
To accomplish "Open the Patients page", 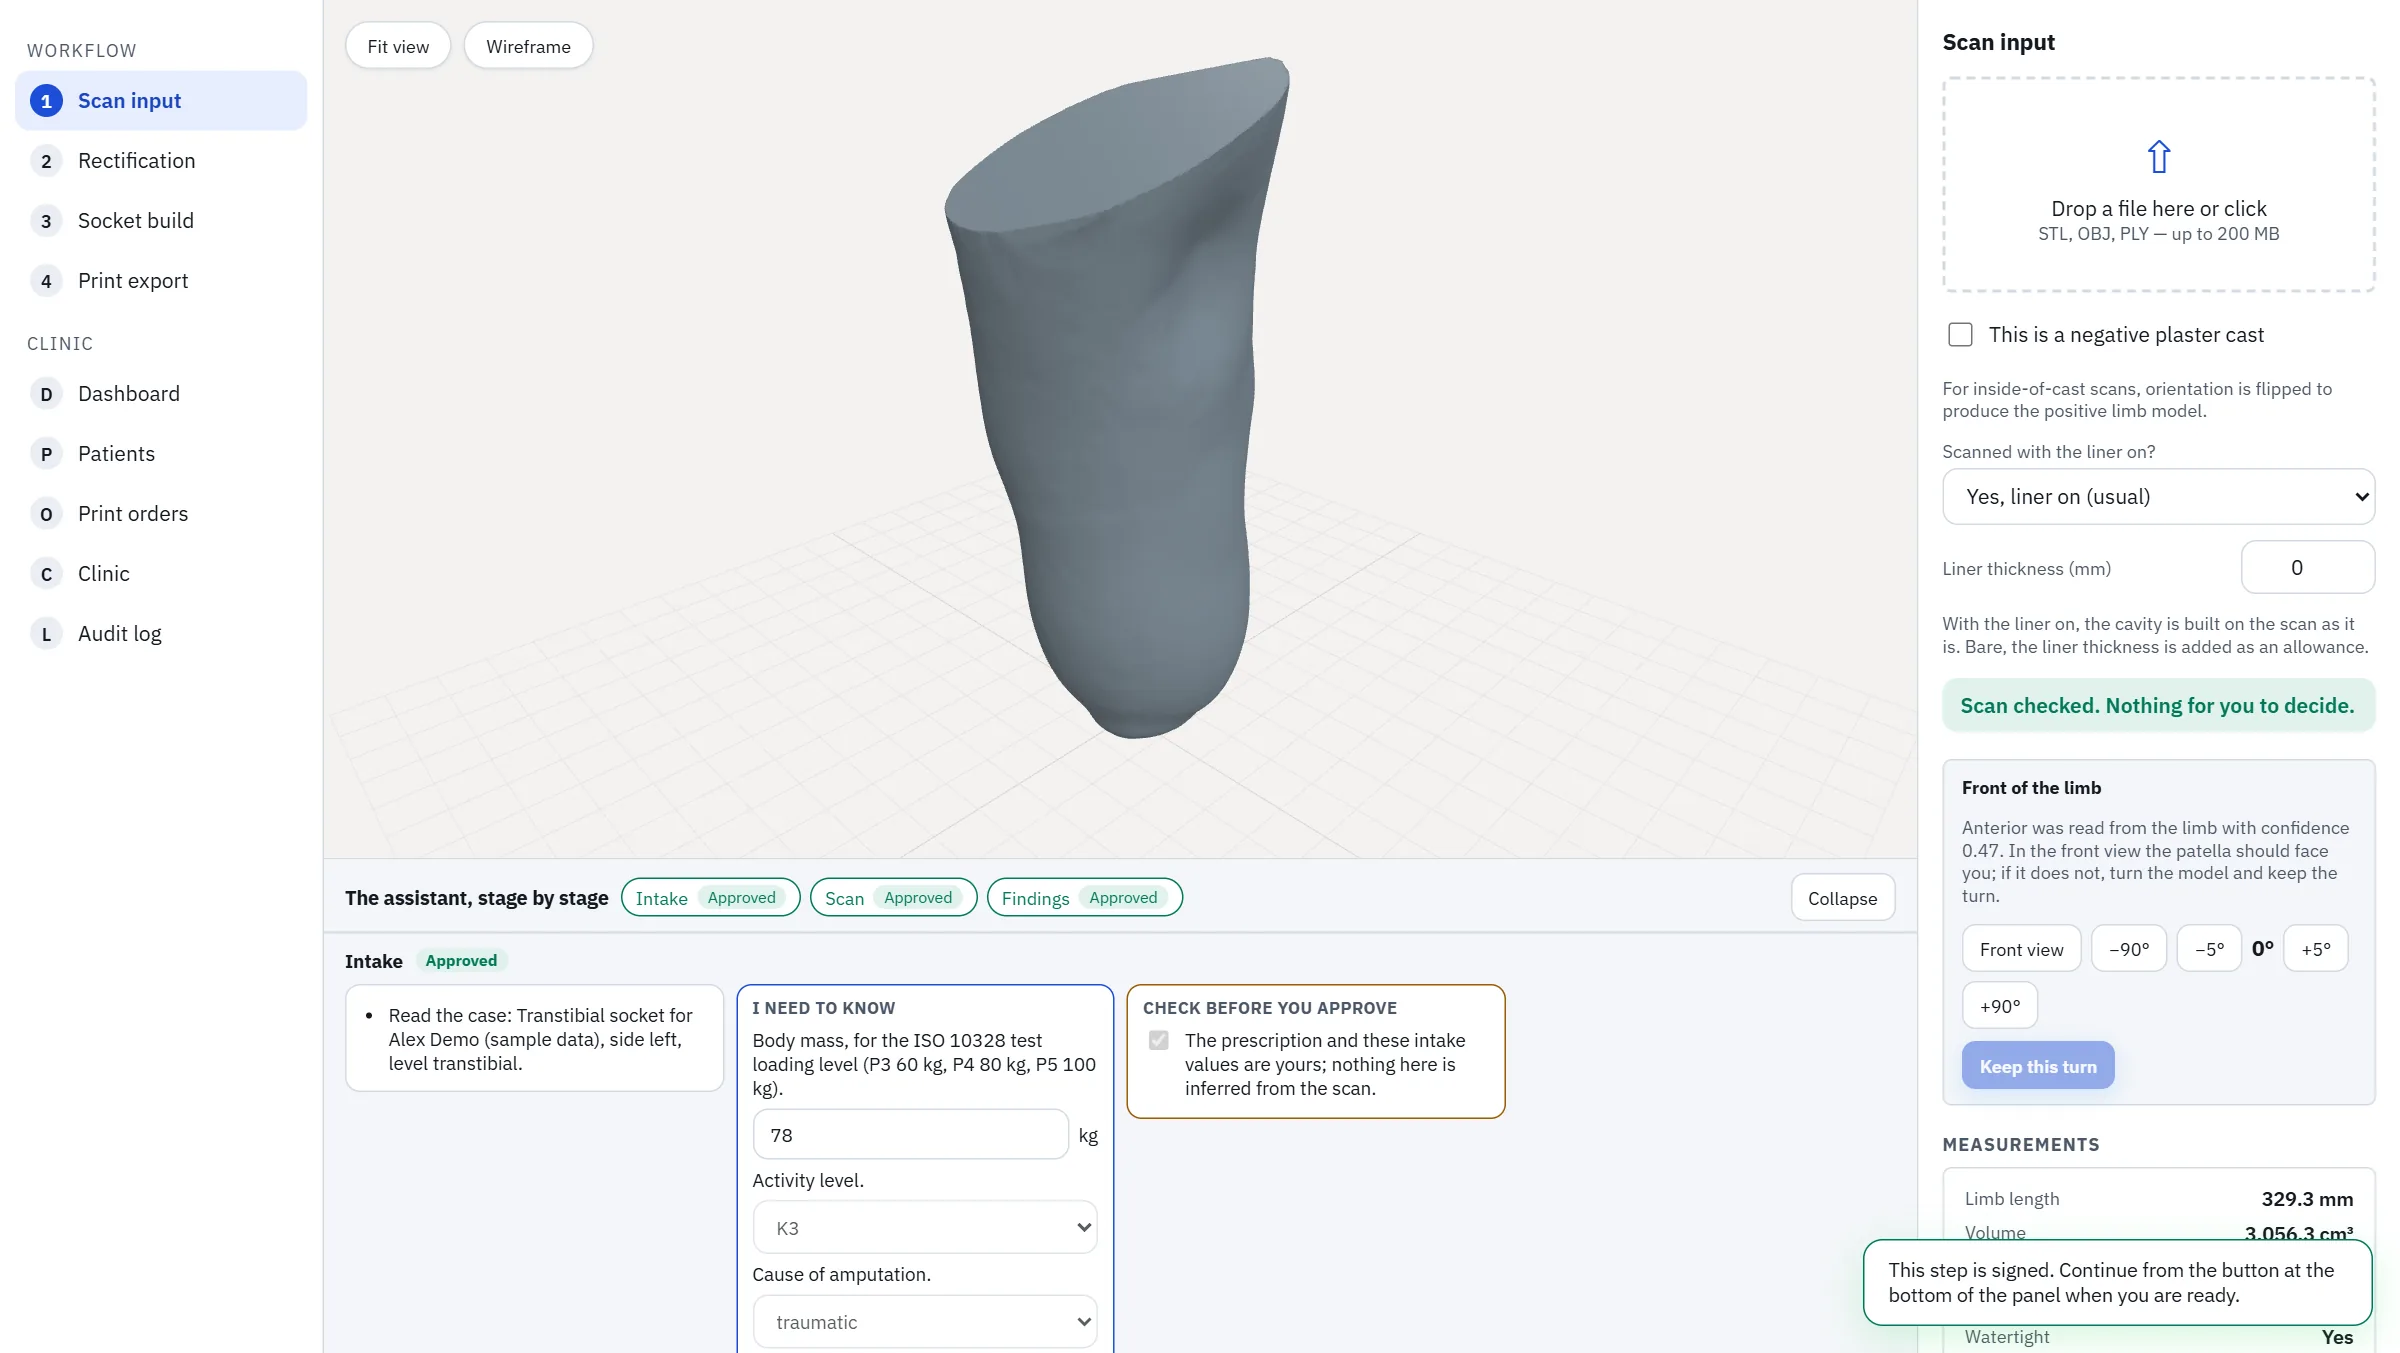I will 161,454.
